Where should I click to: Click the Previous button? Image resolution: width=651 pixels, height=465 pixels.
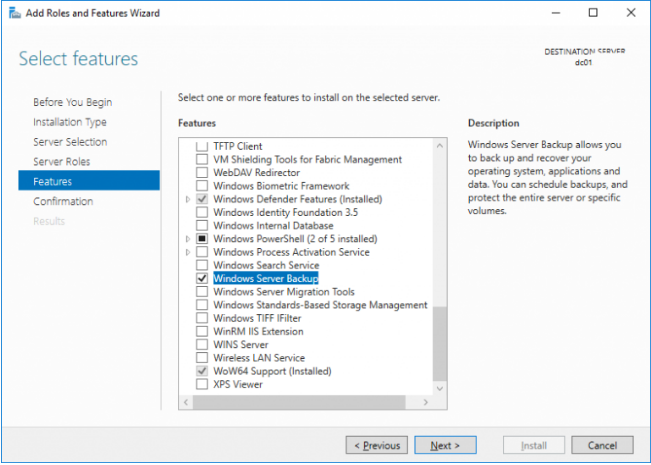click(x=377, y=445)
